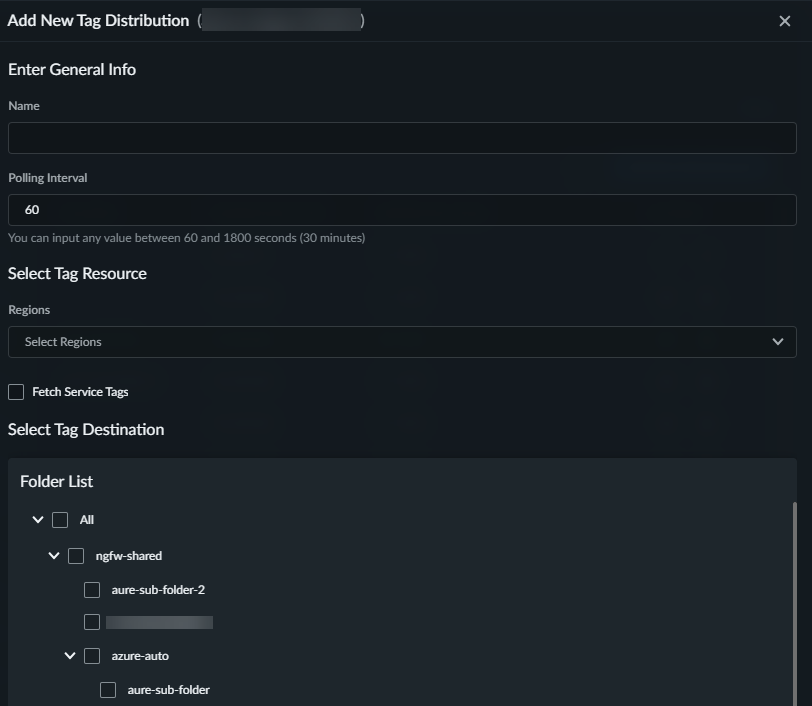The height and width of the screenshot is (706, 812).
Task: Select the ngfw-shared folder checkbox
Action: [76, 556]
